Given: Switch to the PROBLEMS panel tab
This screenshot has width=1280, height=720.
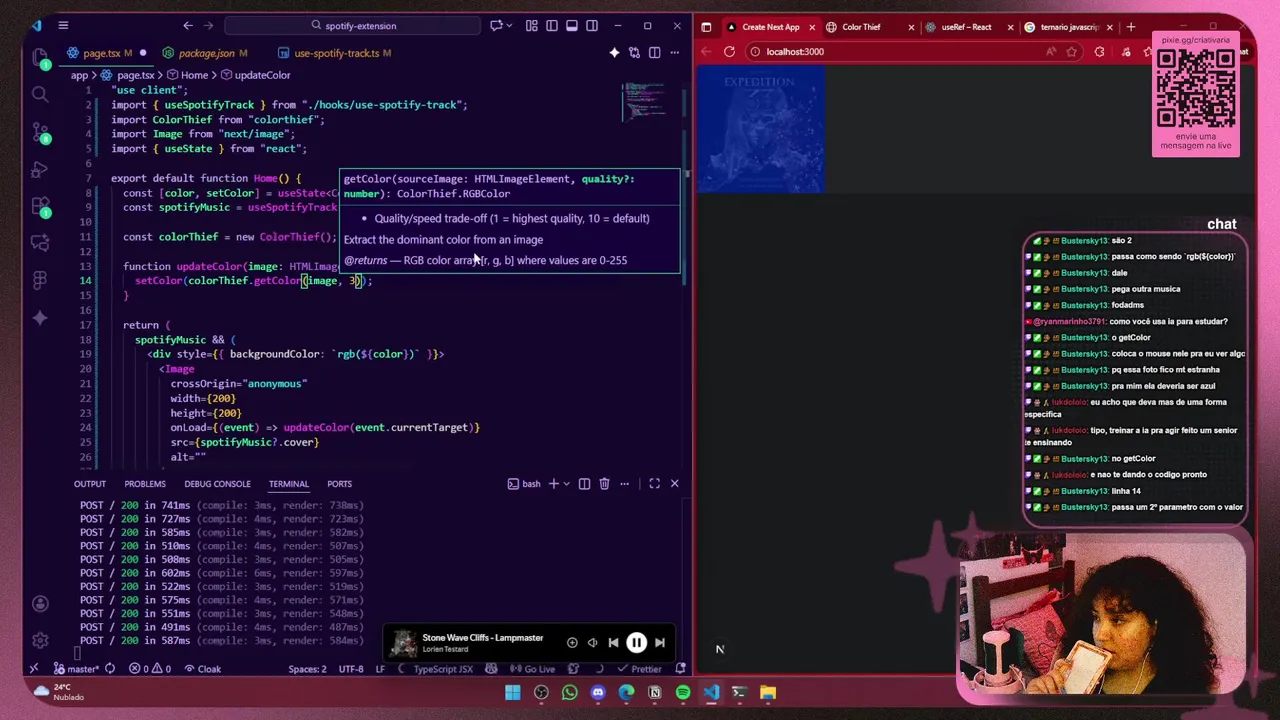Looking at the screenshot, I should 145,484.
